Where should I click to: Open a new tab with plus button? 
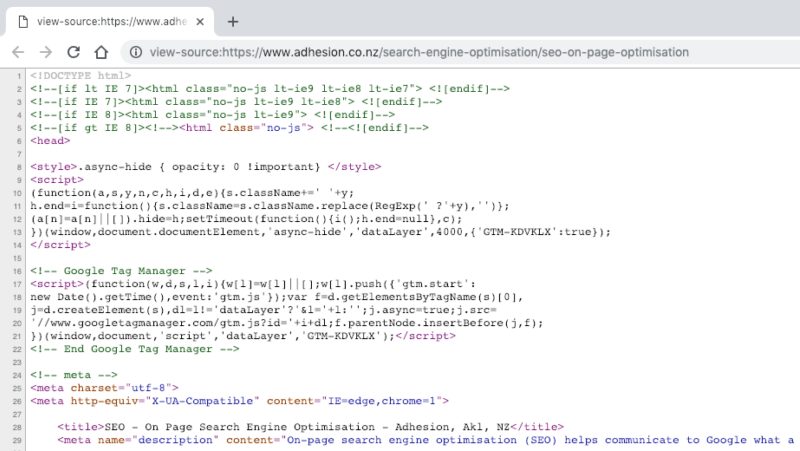coord(233,22)
